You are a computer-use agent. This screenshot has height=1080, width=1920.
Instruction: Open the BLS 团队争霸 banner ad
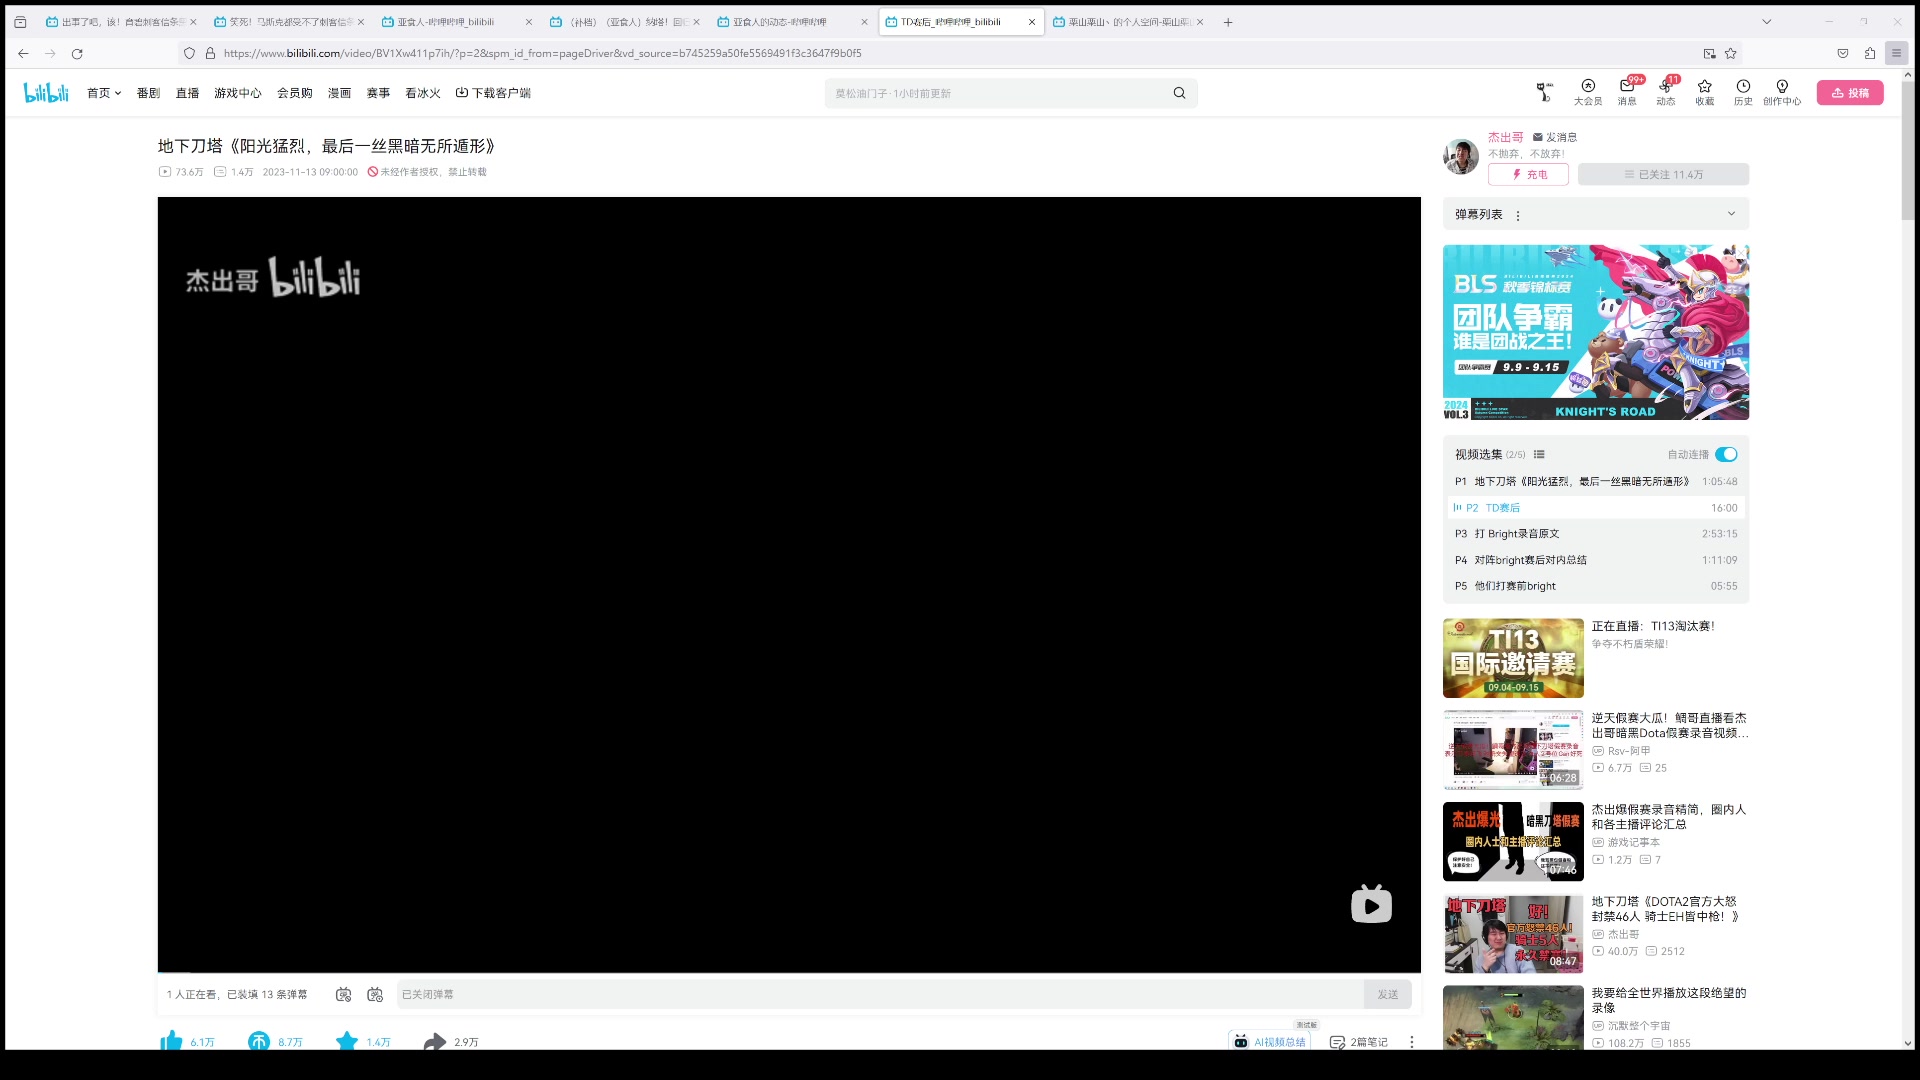(1595, 332)
